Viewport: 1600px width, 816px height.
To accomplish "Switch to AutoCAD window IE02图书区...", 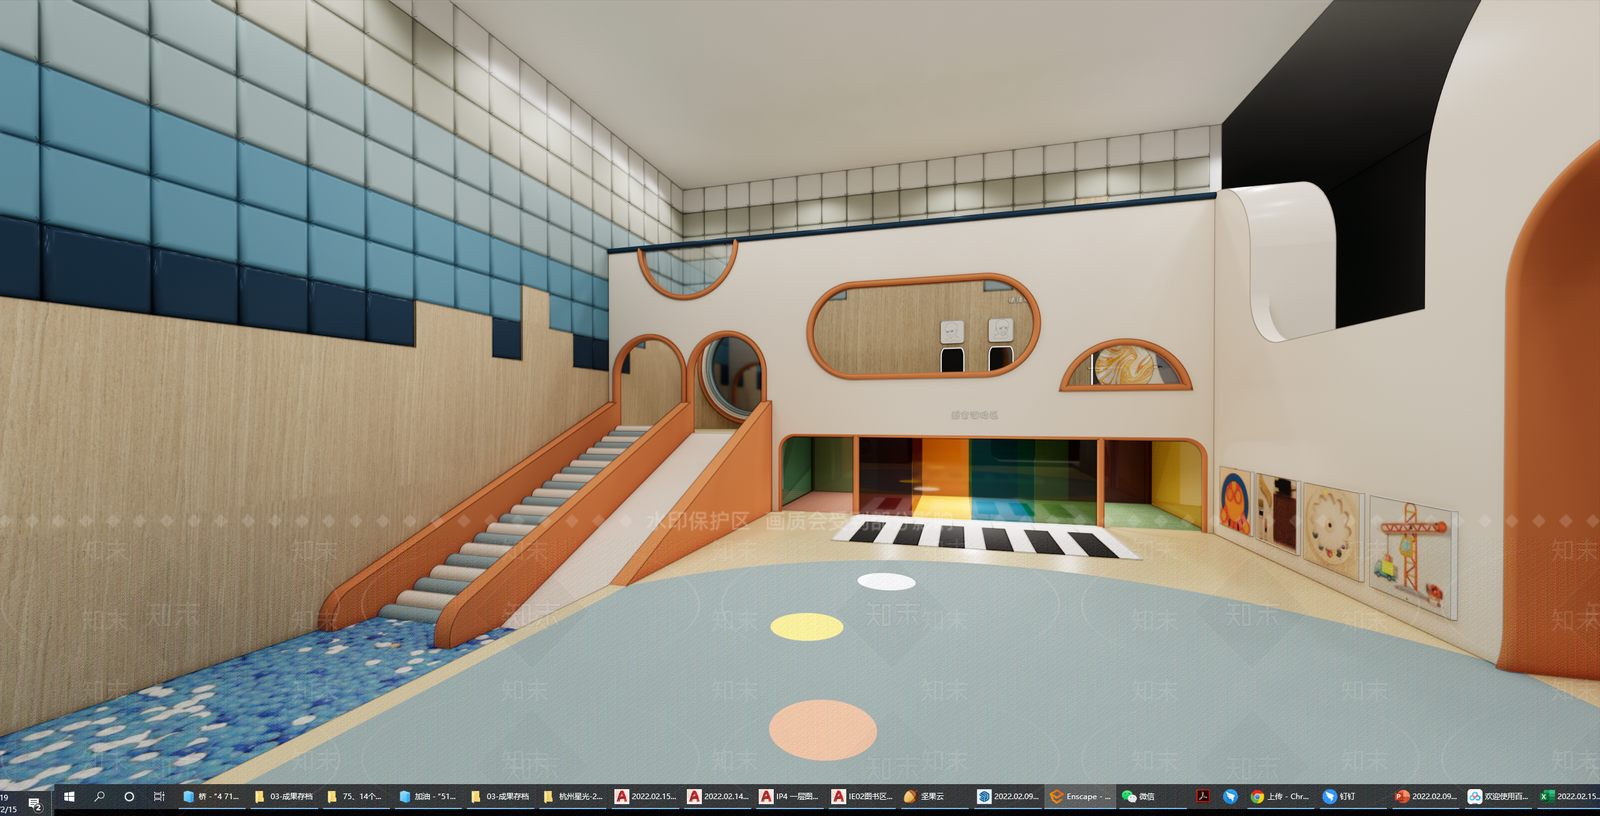I will coord(862,797).
